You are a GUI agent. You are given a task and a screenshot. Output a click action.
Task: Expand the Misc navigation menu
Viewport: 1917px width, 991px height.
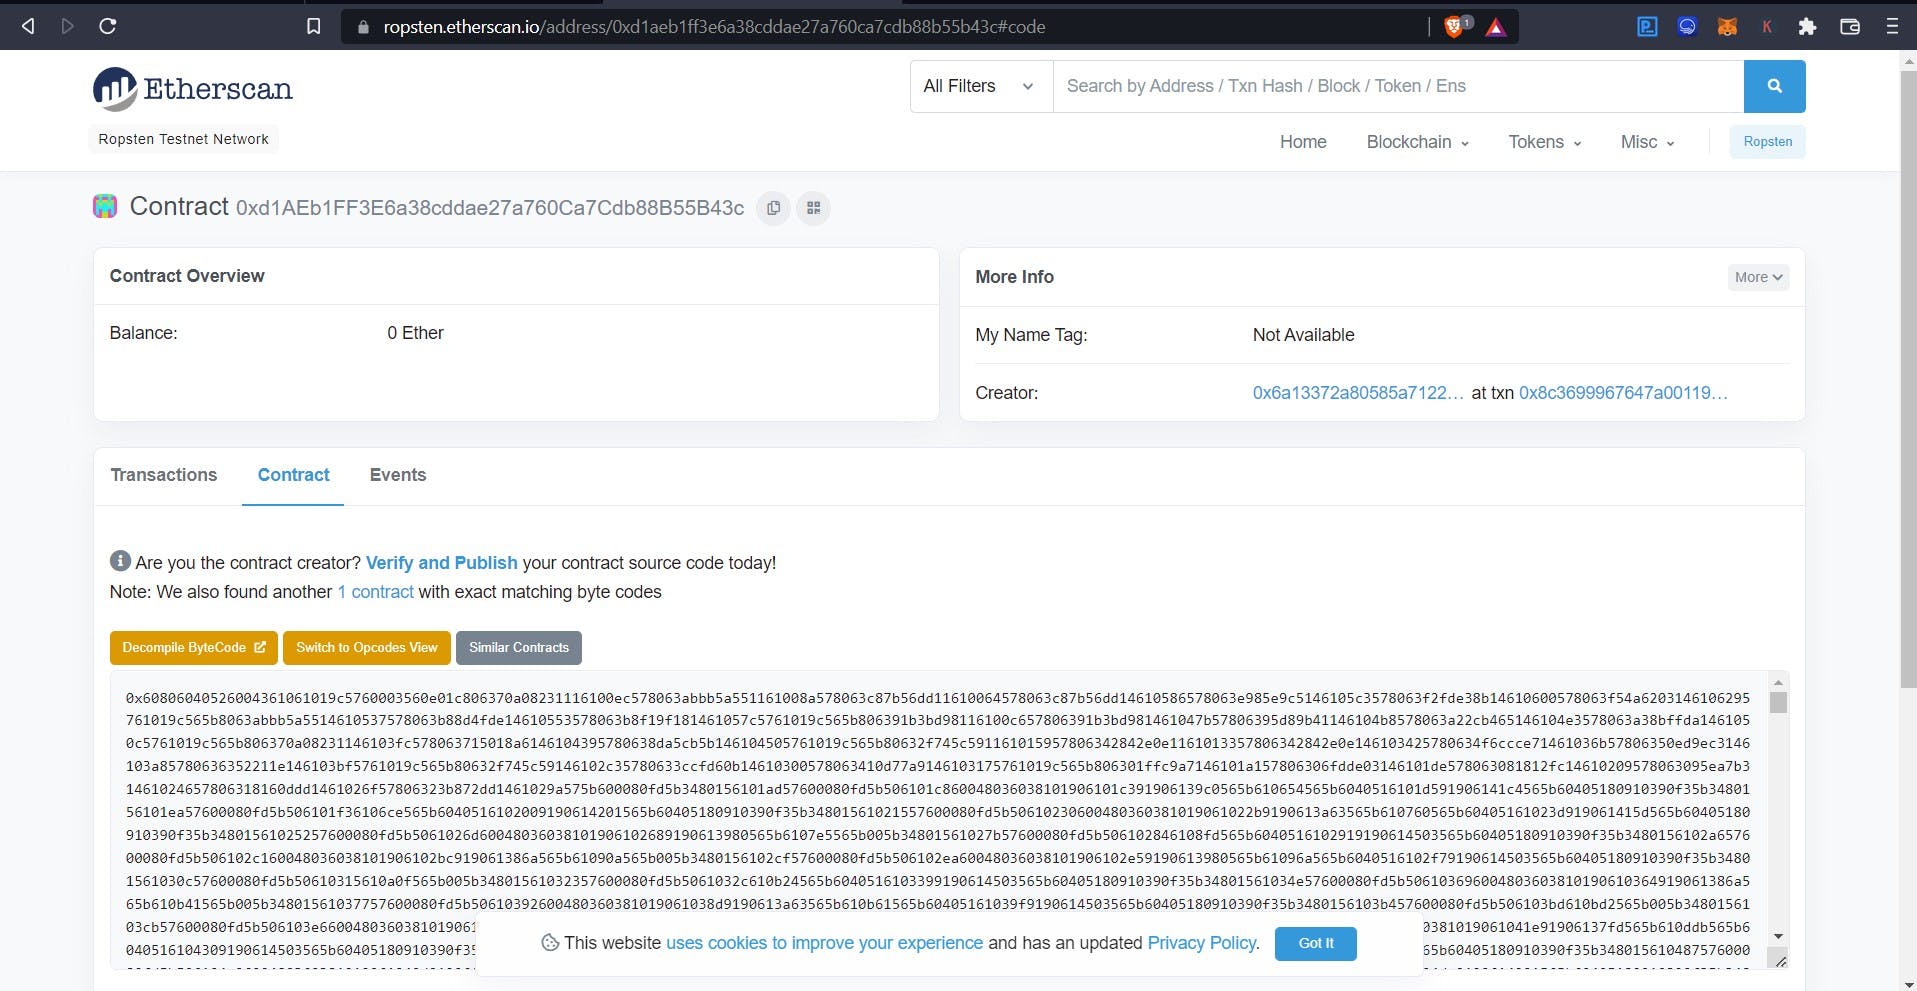[1645, 142]
